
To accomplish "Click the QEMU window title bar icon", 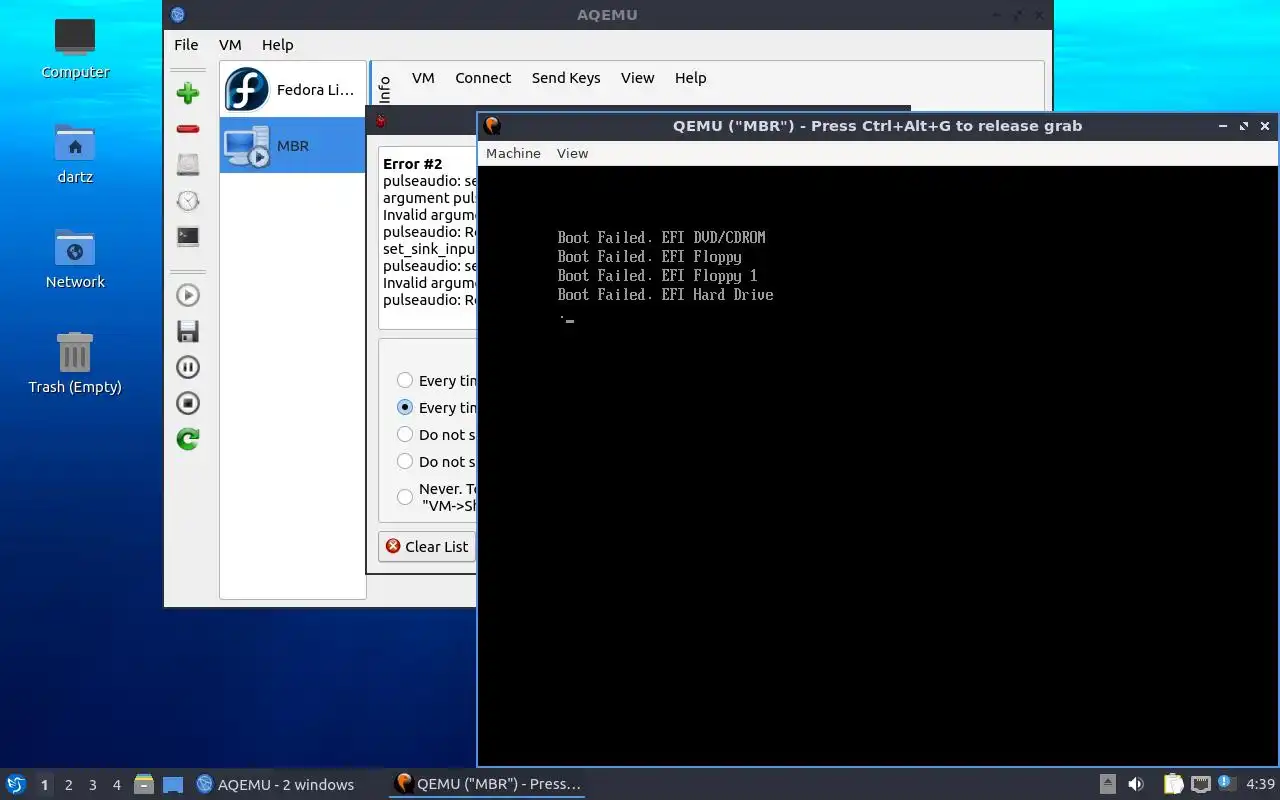I will tap(492, 126).
